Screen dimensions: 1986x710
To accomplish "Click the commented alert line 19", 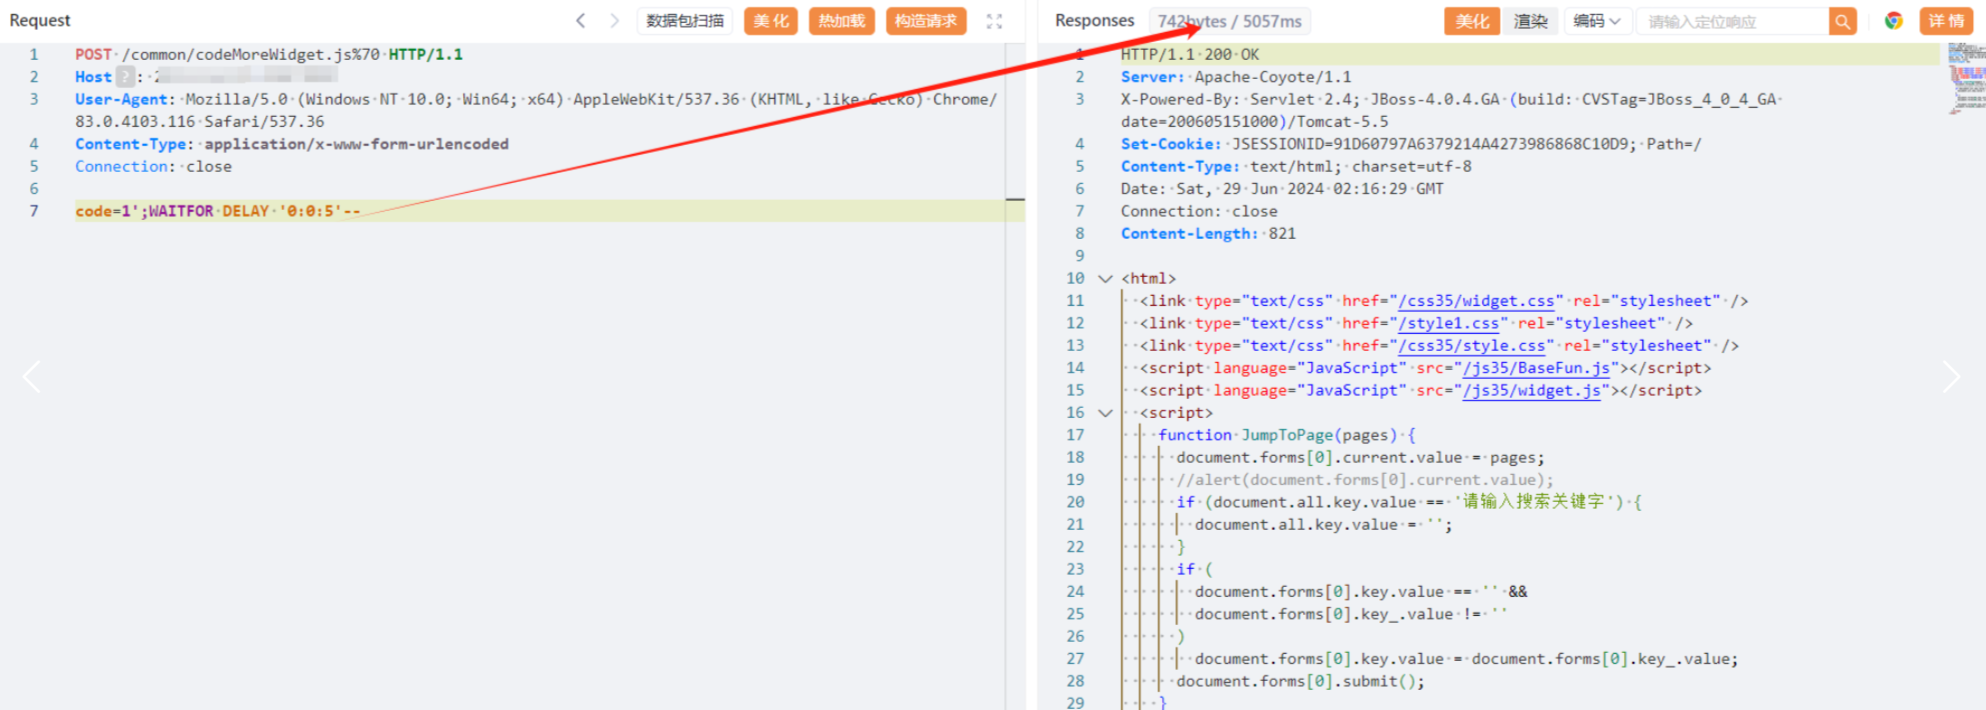I will click(1365, 480).
